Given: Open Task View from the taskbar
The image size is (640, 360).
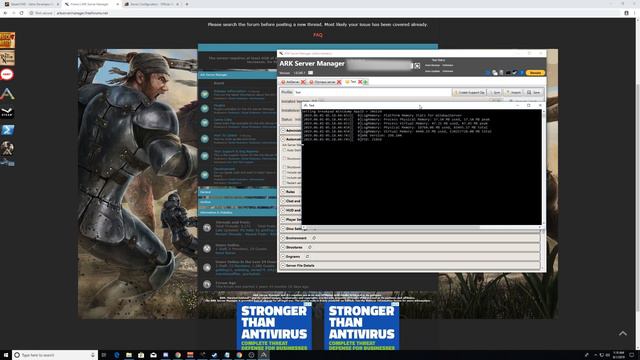Looking at the screenshot, I should (104, 355).
